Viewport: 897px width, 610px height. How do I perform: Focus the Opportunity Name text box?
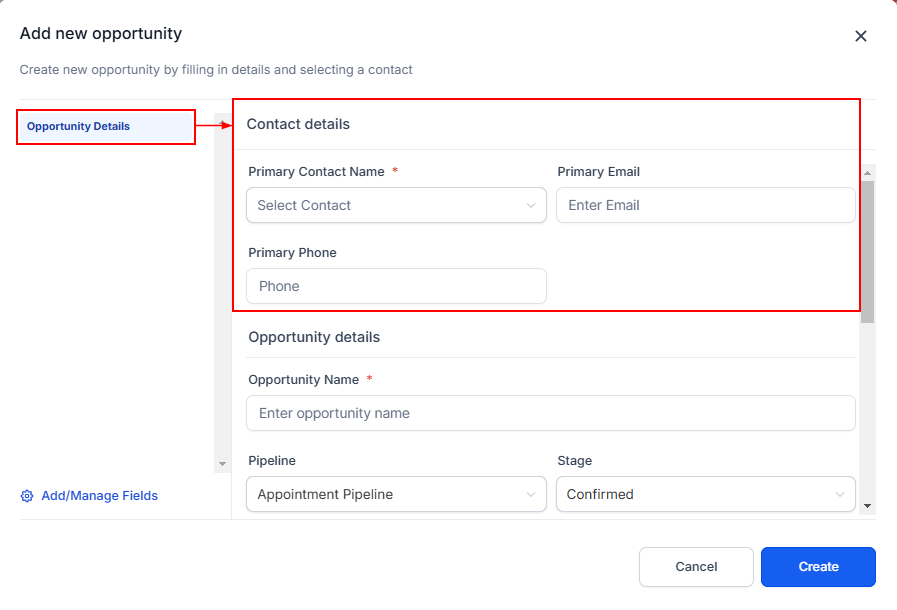[550, 413]
